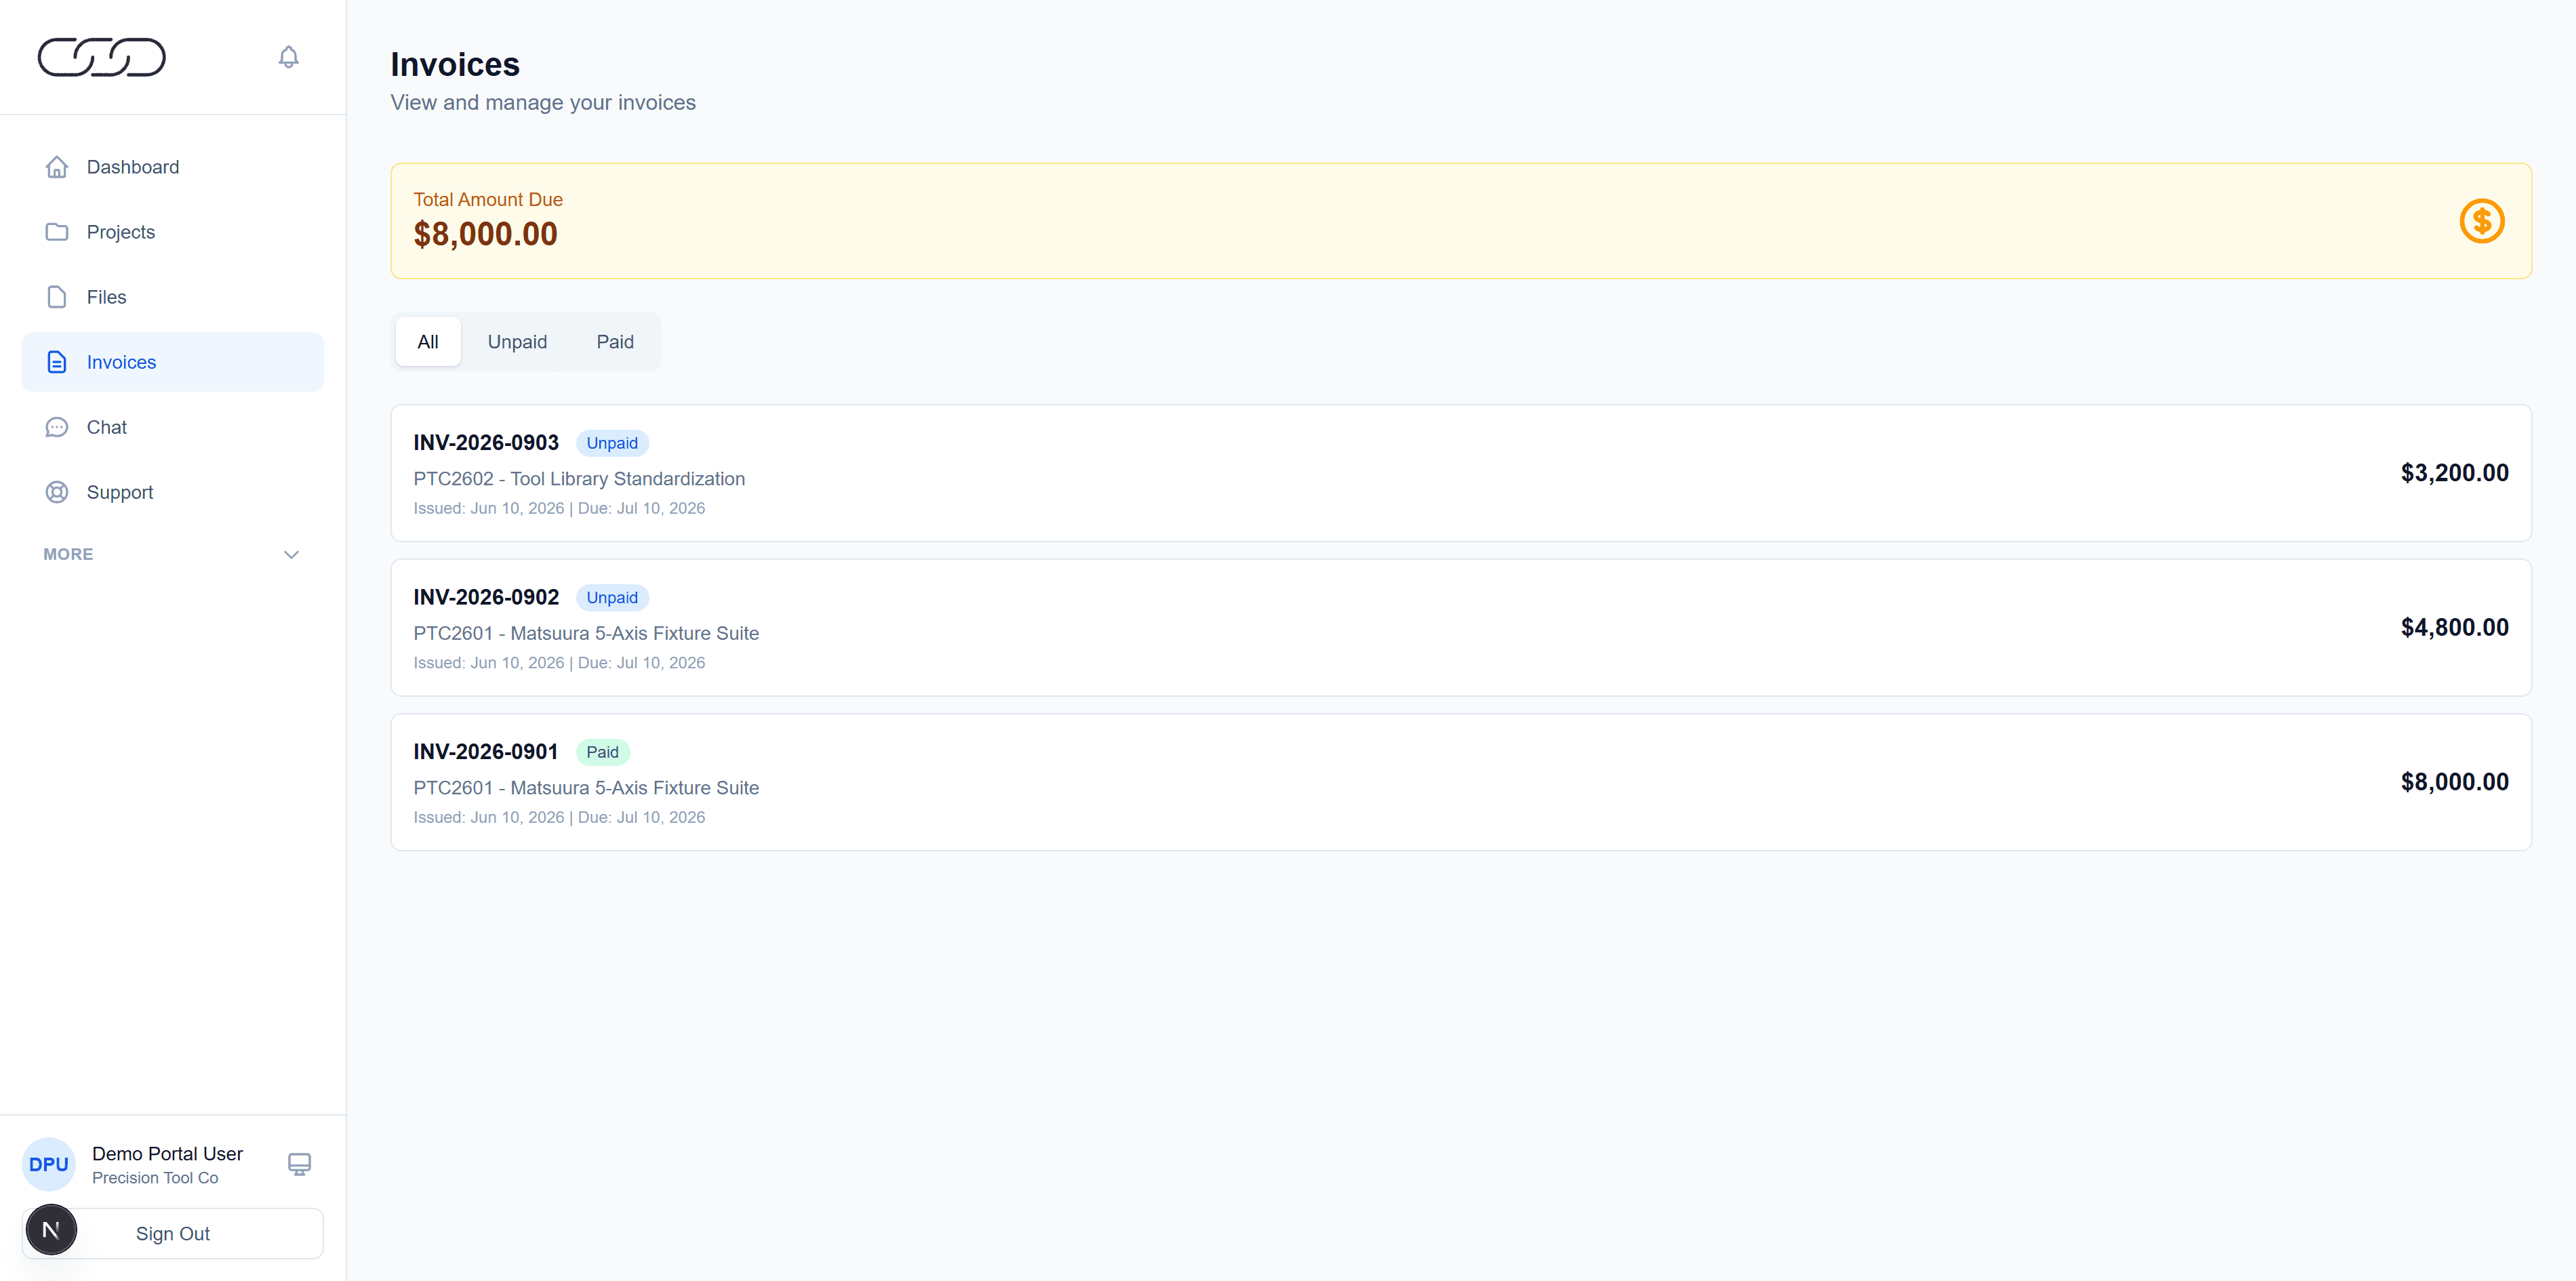
Task: Click the PTC2601 project text under INV-2026-0902
Action: (x=586, y=633)
